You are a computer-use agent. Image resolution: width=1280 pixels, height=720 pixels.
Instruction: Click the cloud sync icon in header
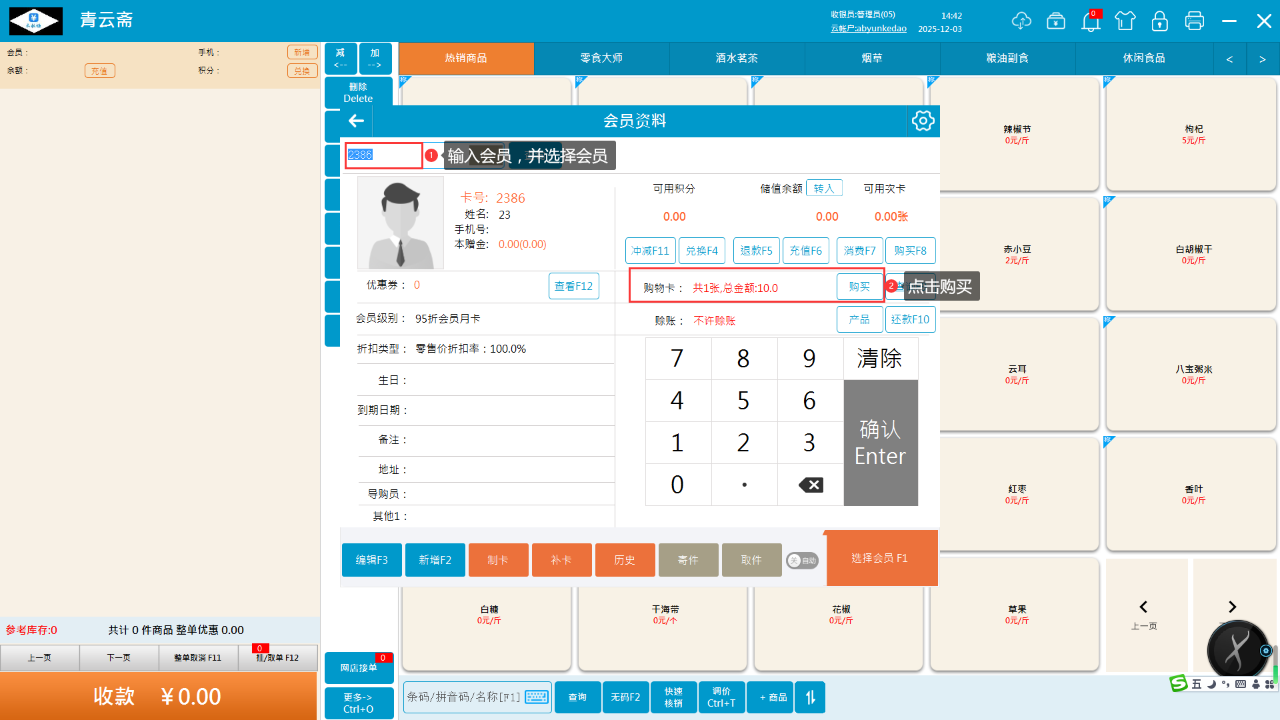(1021, 21)
